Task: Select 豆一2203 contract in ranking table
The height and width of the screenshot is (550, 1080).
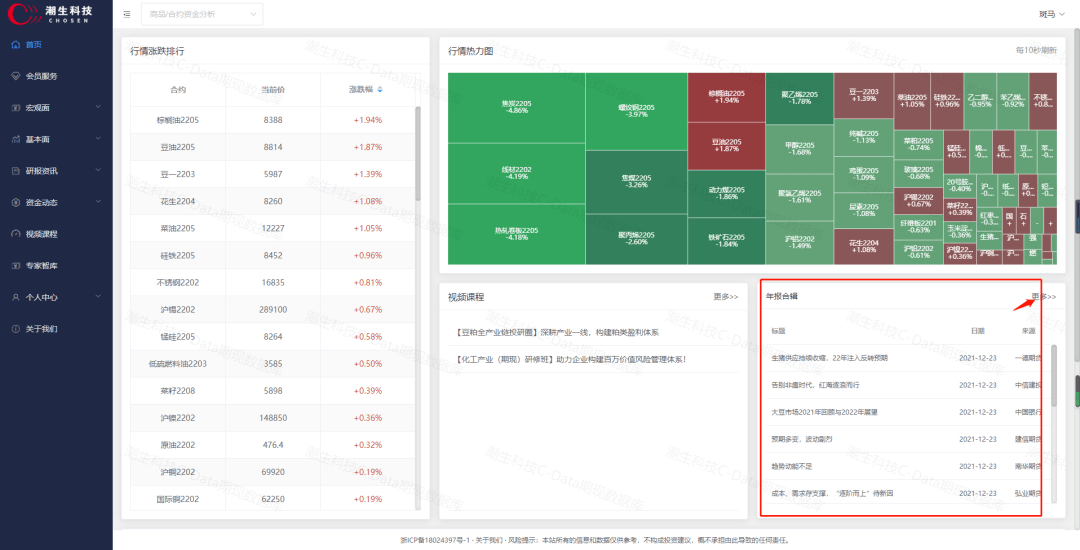Action: coord(178,174)
